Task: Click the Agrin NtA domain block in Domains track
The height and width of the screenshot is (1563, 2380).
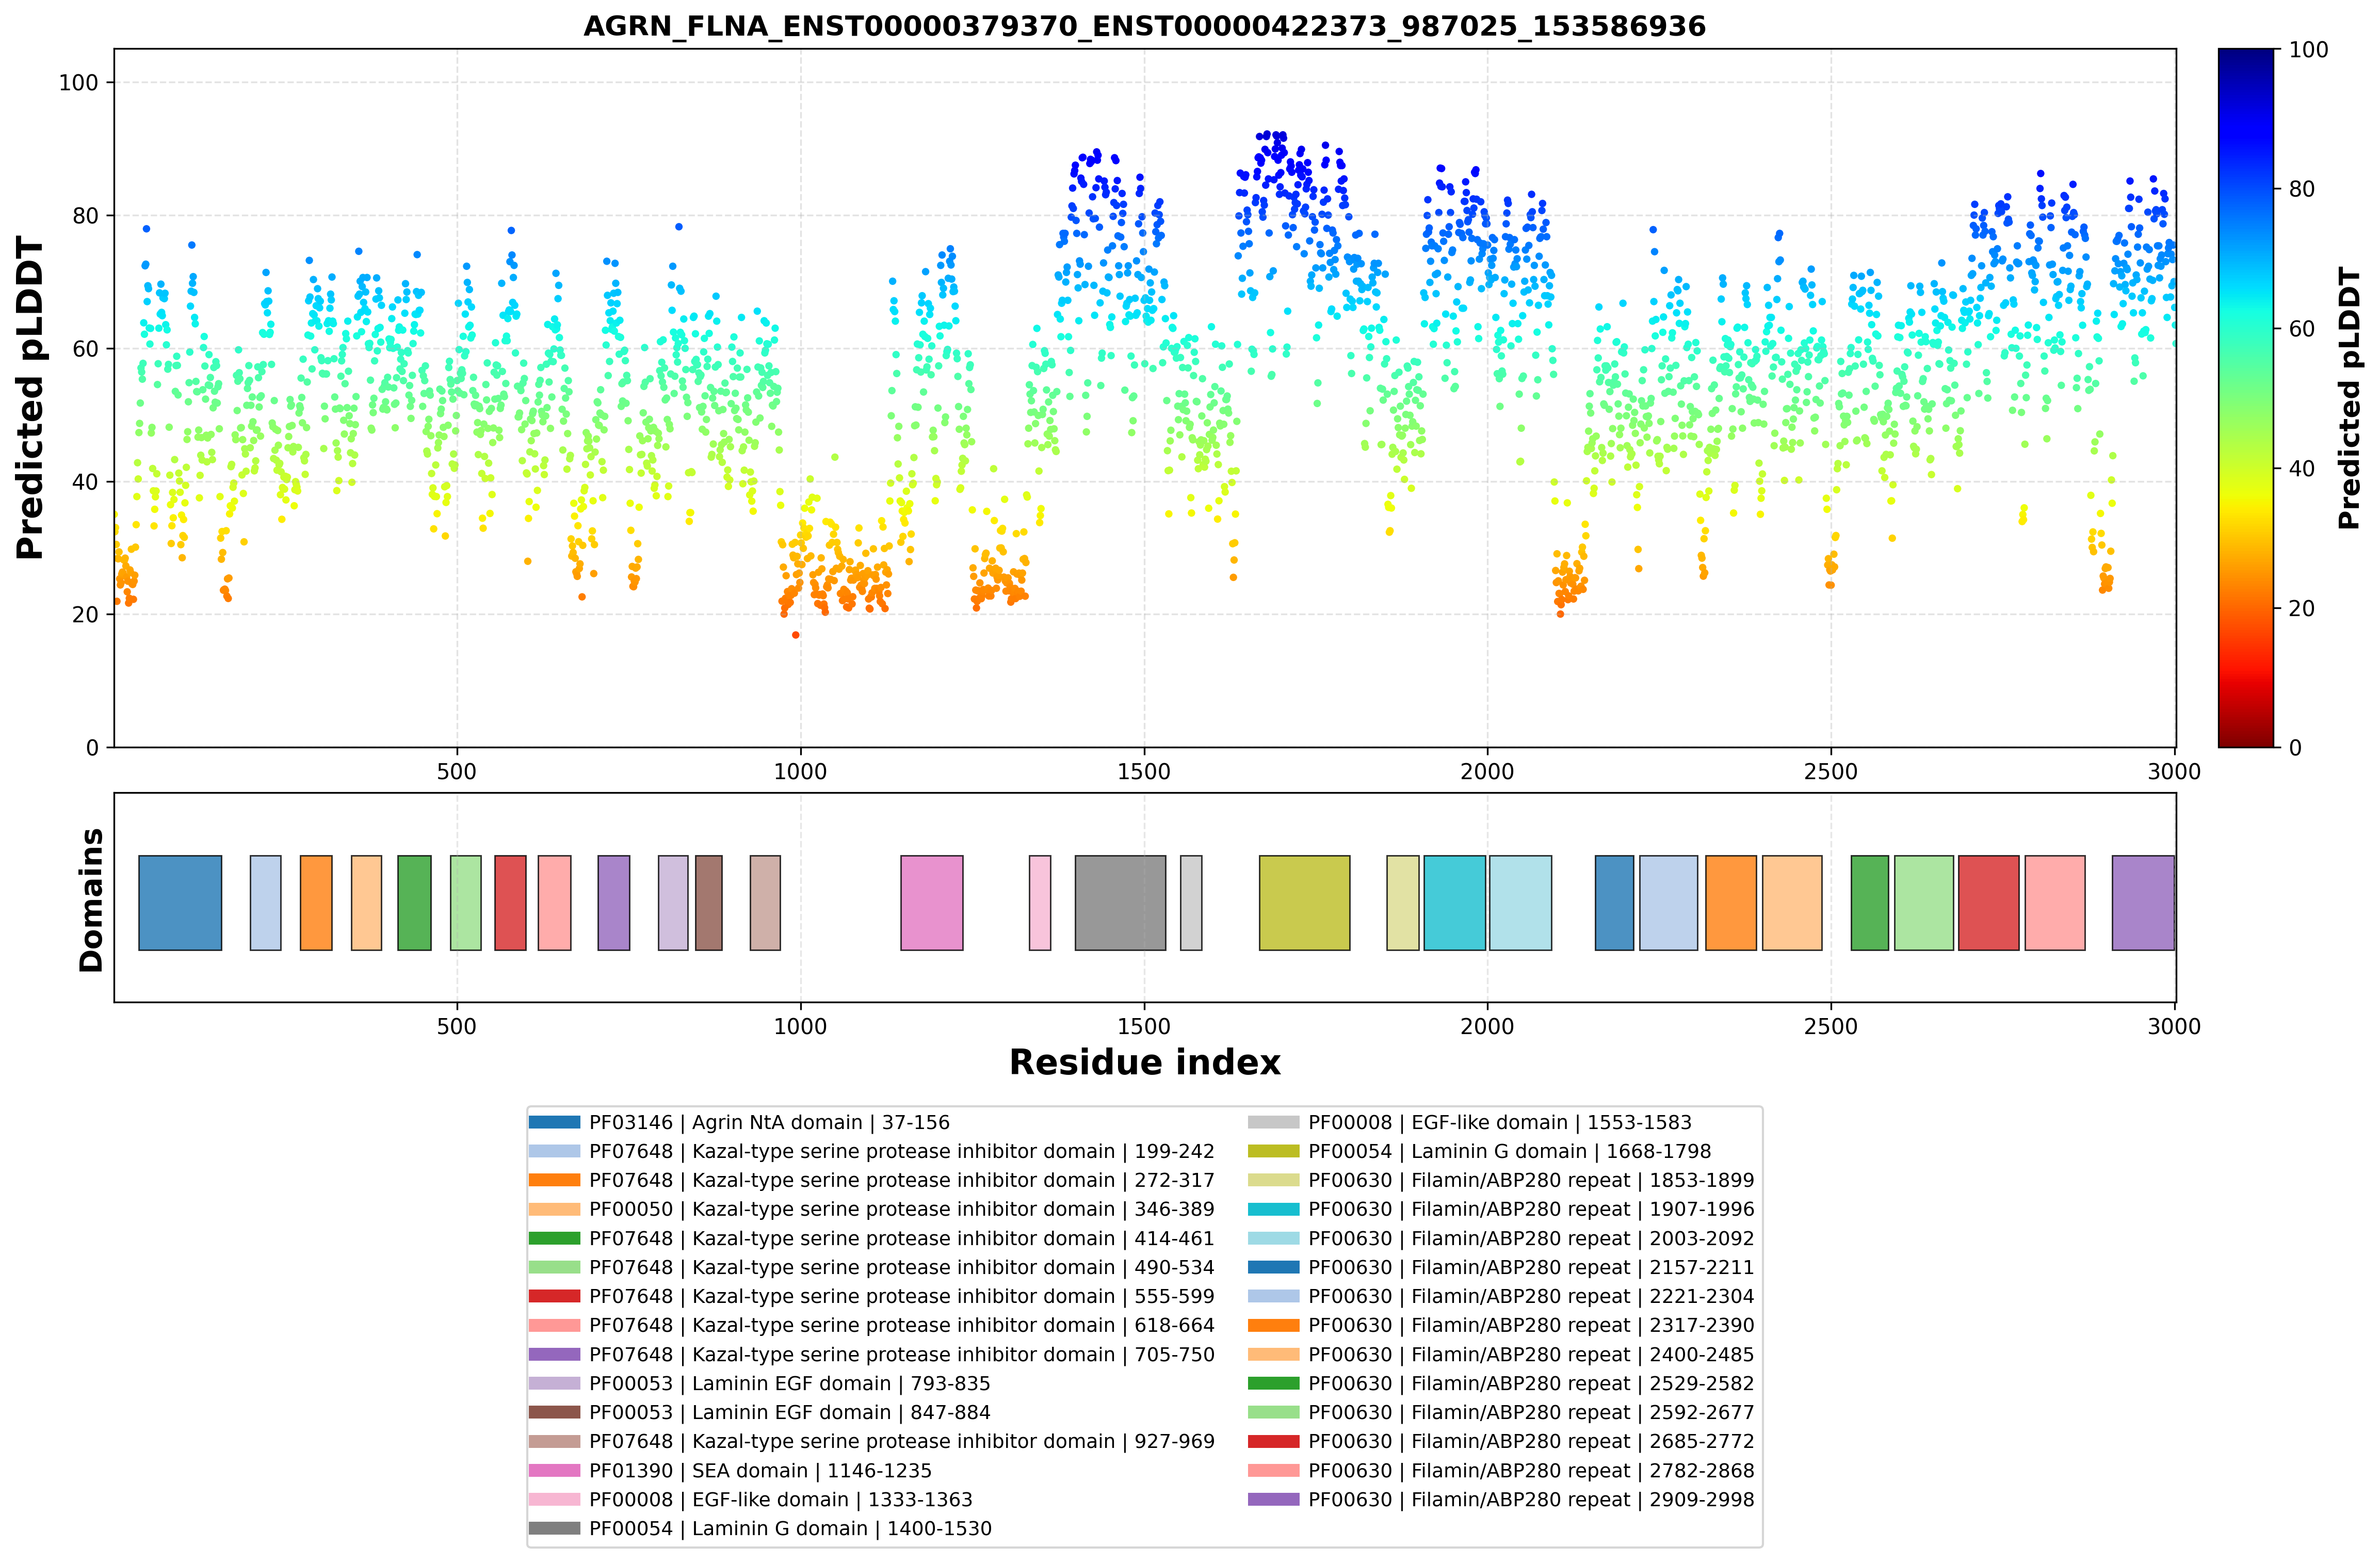Action: [180, 902]
